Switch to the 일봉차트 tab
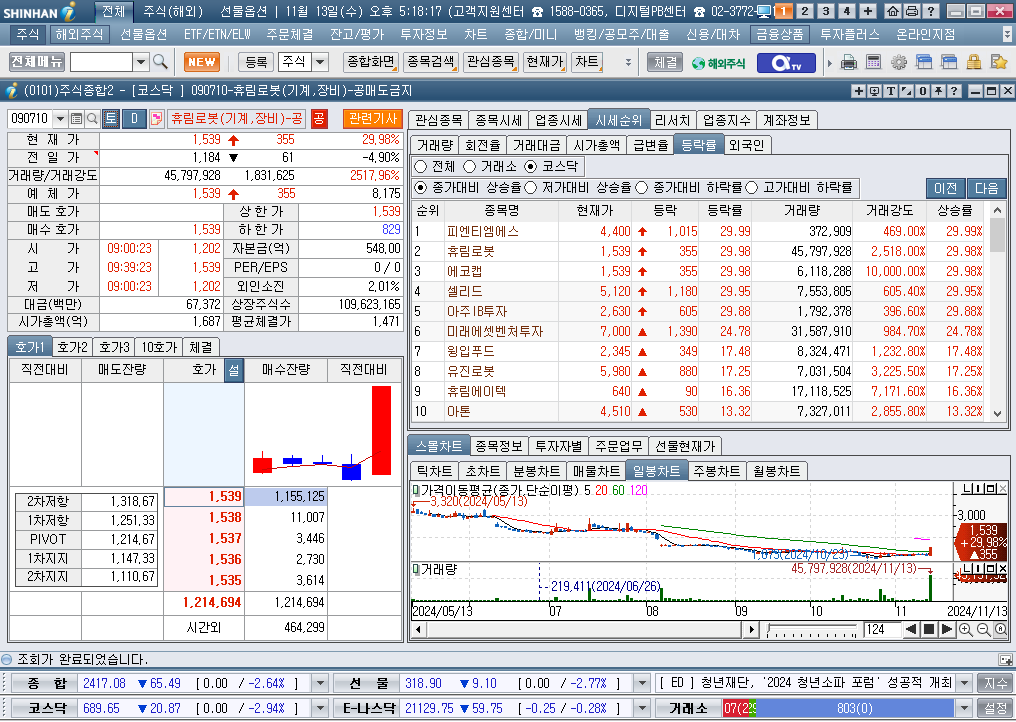1016x722 pixels. (656, 471)
